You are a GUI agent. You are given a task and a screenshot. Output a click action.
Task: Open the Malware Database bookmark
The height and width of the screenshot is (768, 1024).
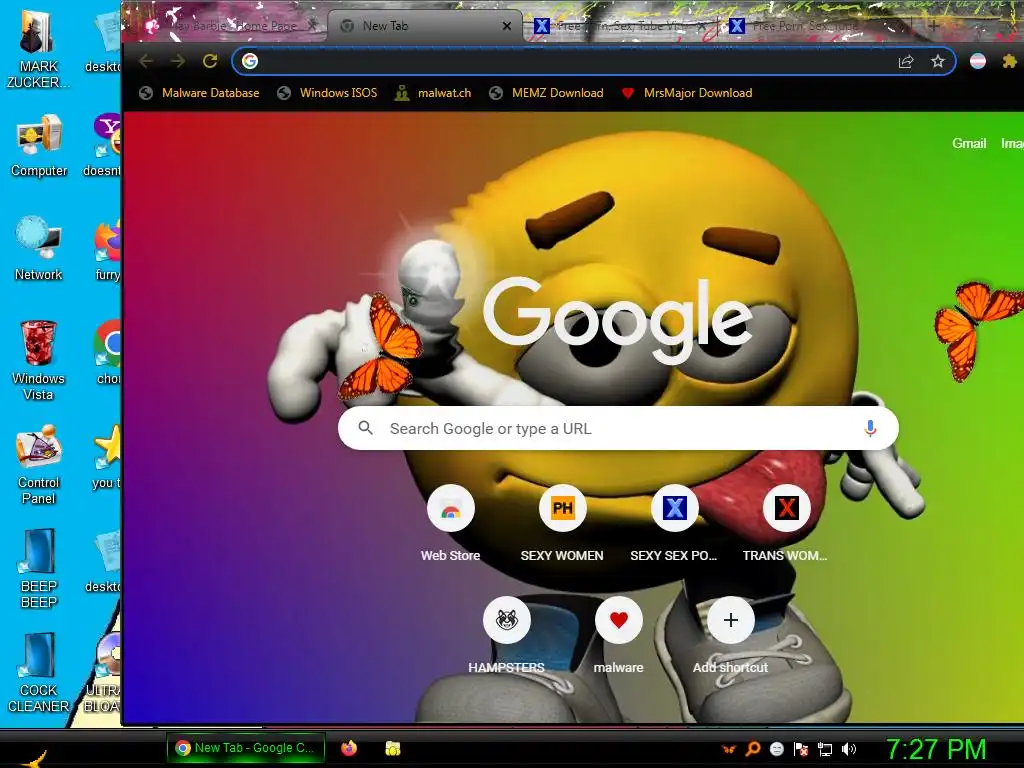(199, 93)
